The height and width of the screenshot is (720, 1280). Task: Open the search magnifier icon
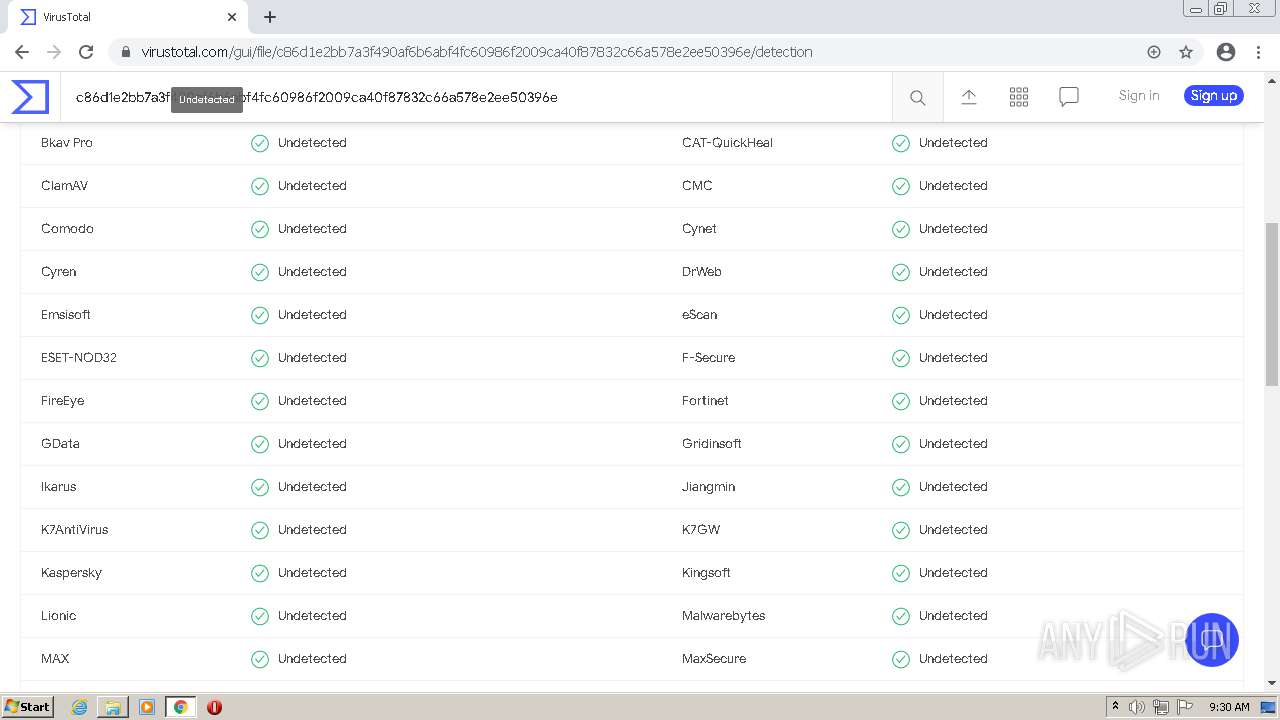(917, 97)
